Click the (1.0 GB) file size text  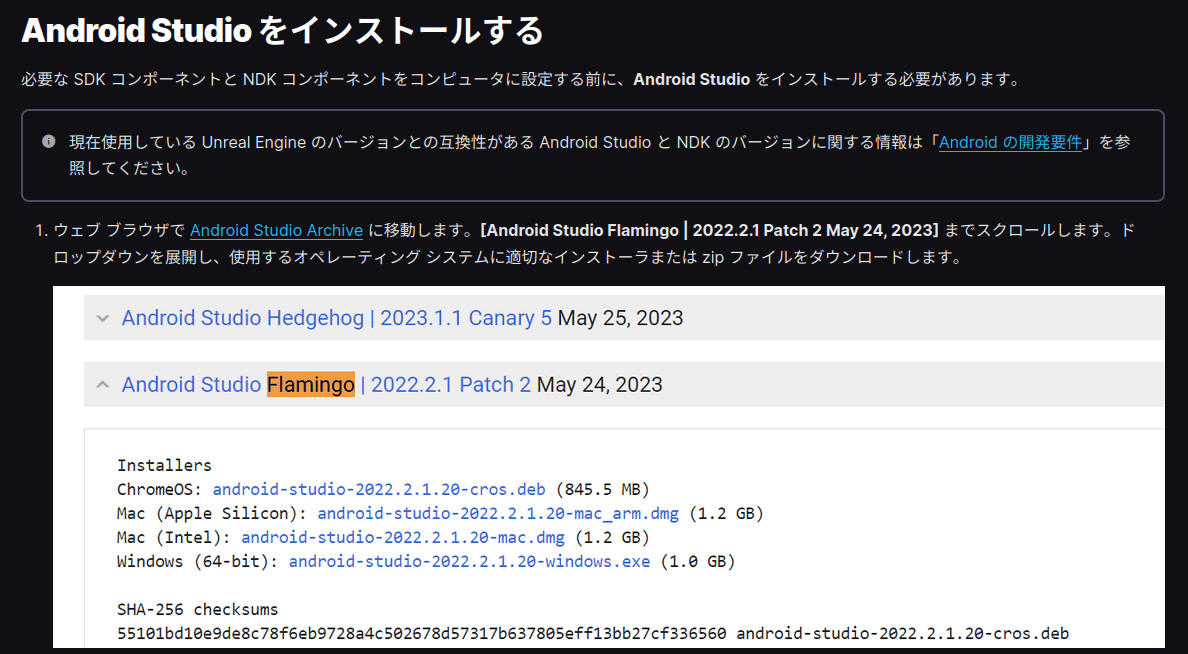tap(697, 562)
